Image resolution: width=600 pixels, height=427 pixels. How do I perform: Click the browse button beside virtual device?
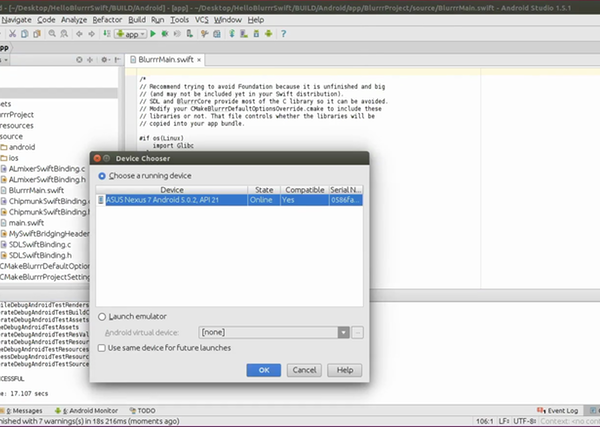tap(358, 331)
